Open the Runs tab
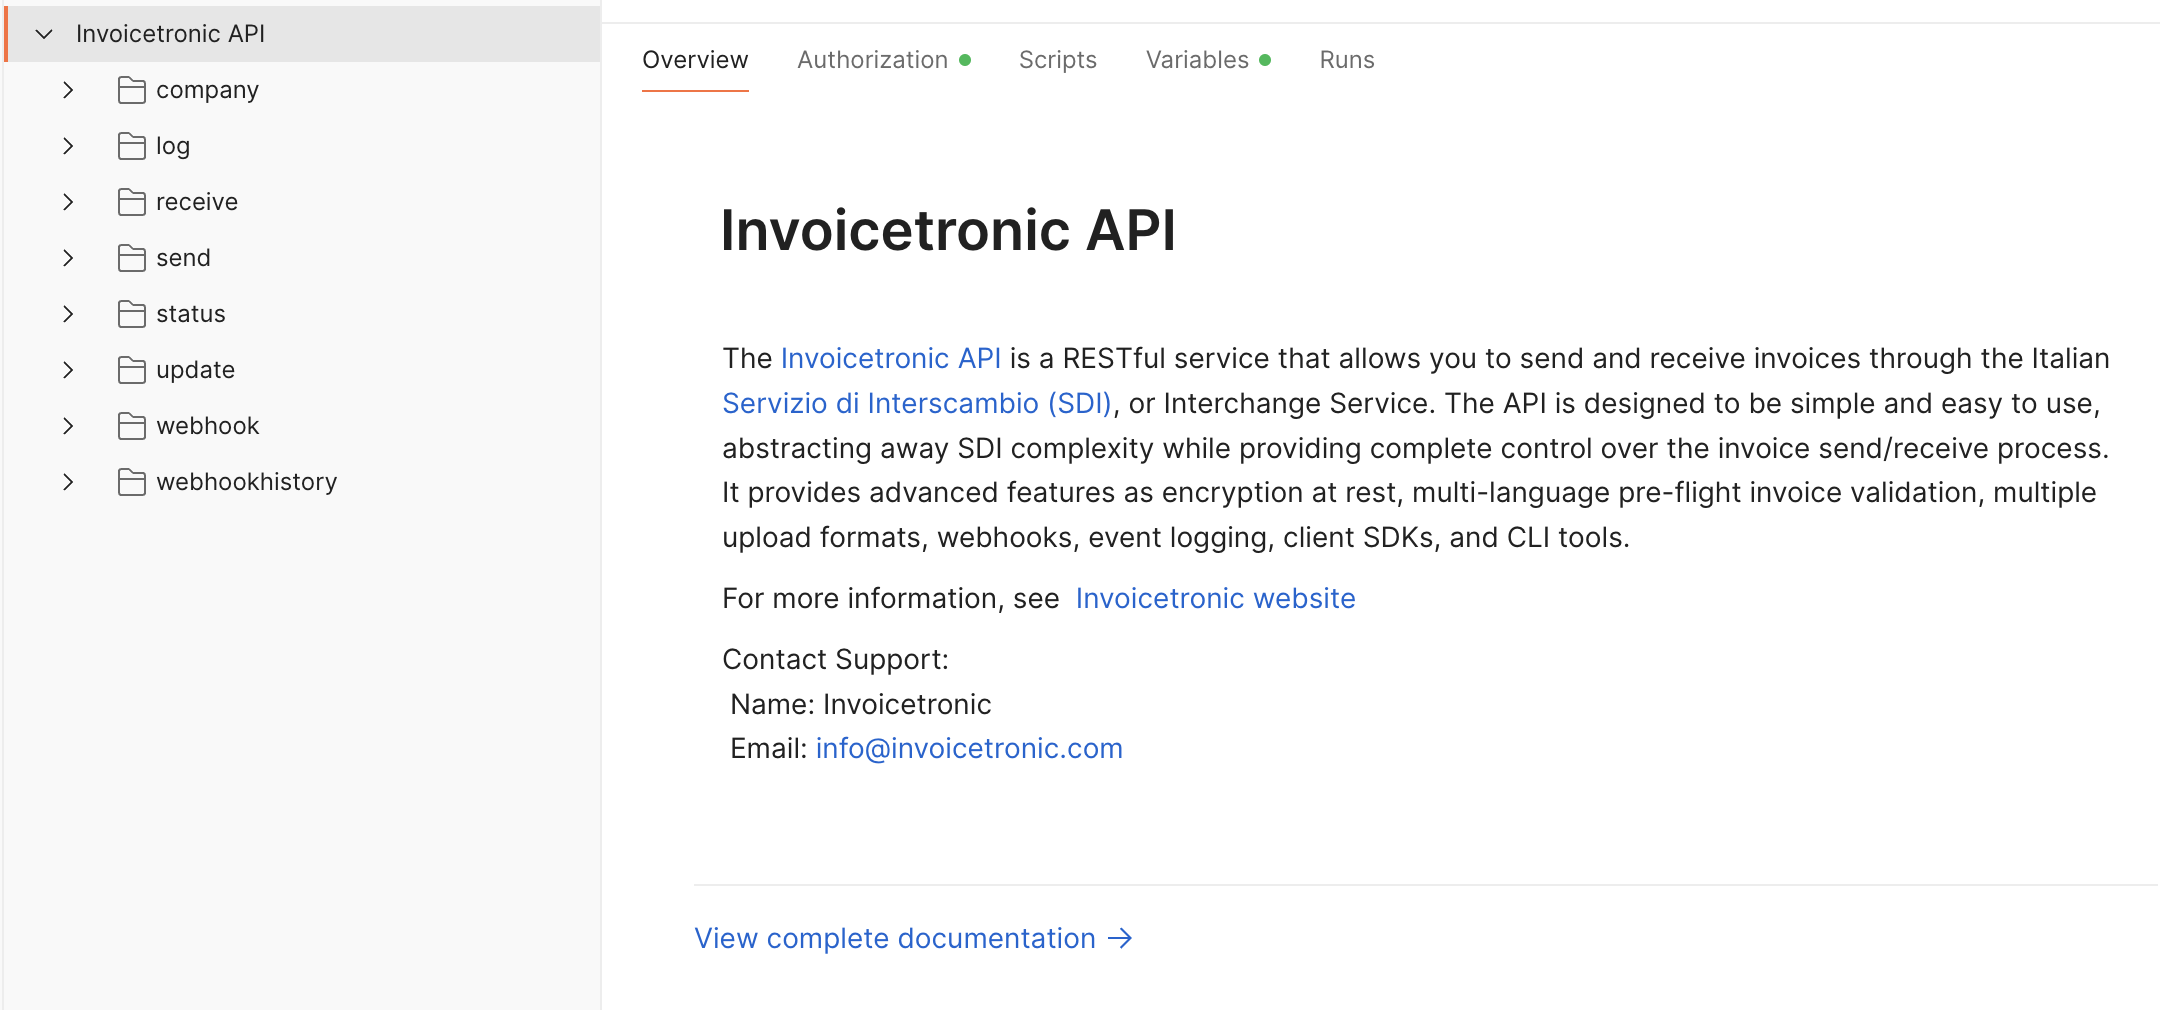Image resolution: width=2160 pixels, height=1010 pixels. (1346, 60)
